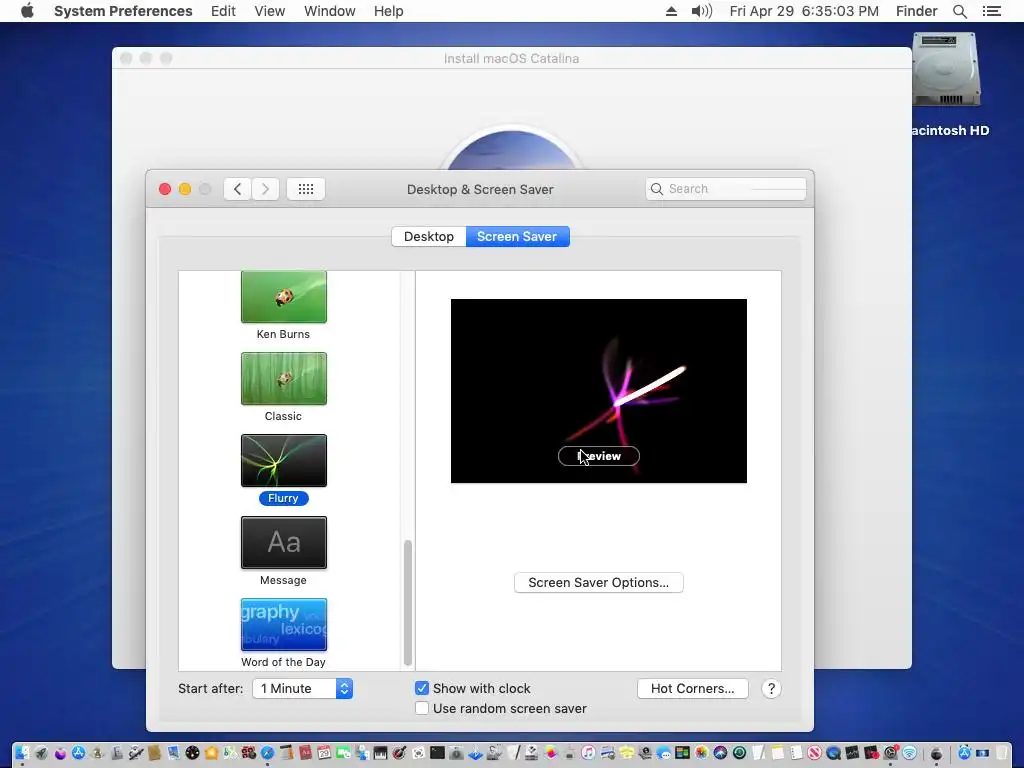
Task: Show all preferences grid button
Action: pyautogui.click(x=306, y=189)
